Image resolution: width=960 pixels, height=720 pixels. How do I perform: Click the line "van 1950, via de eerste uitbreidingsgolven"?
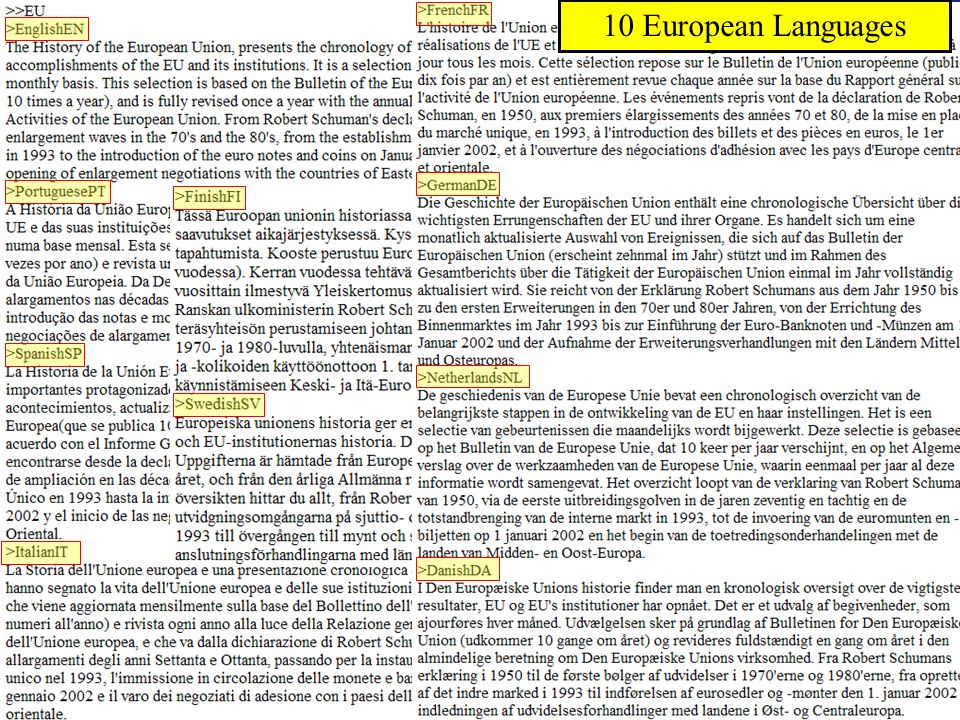(x=662, y=500)
